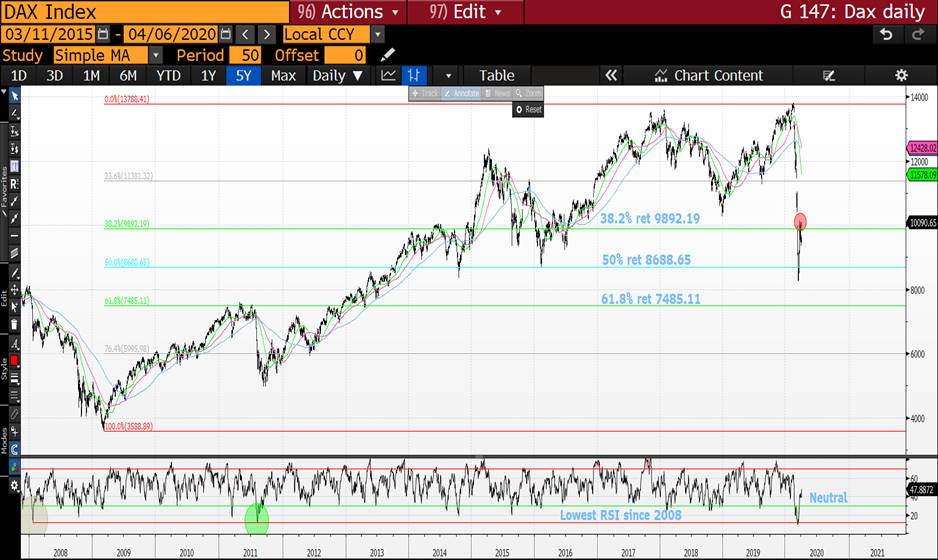This screenshot has width=938, height=560.
Task: Edit the Period 50 field
Action: point(245,55)
